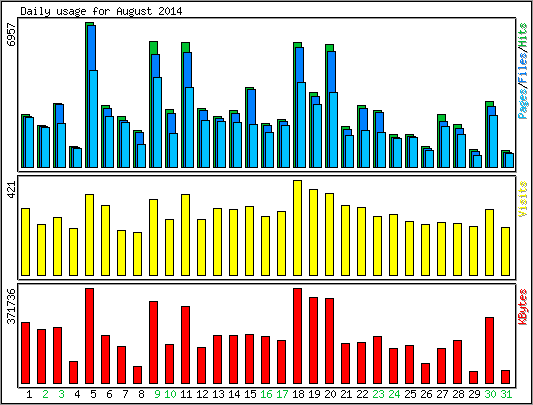Click the red KBytes bar for day 5
533x405 pixels.
click(x=89, y=336)
